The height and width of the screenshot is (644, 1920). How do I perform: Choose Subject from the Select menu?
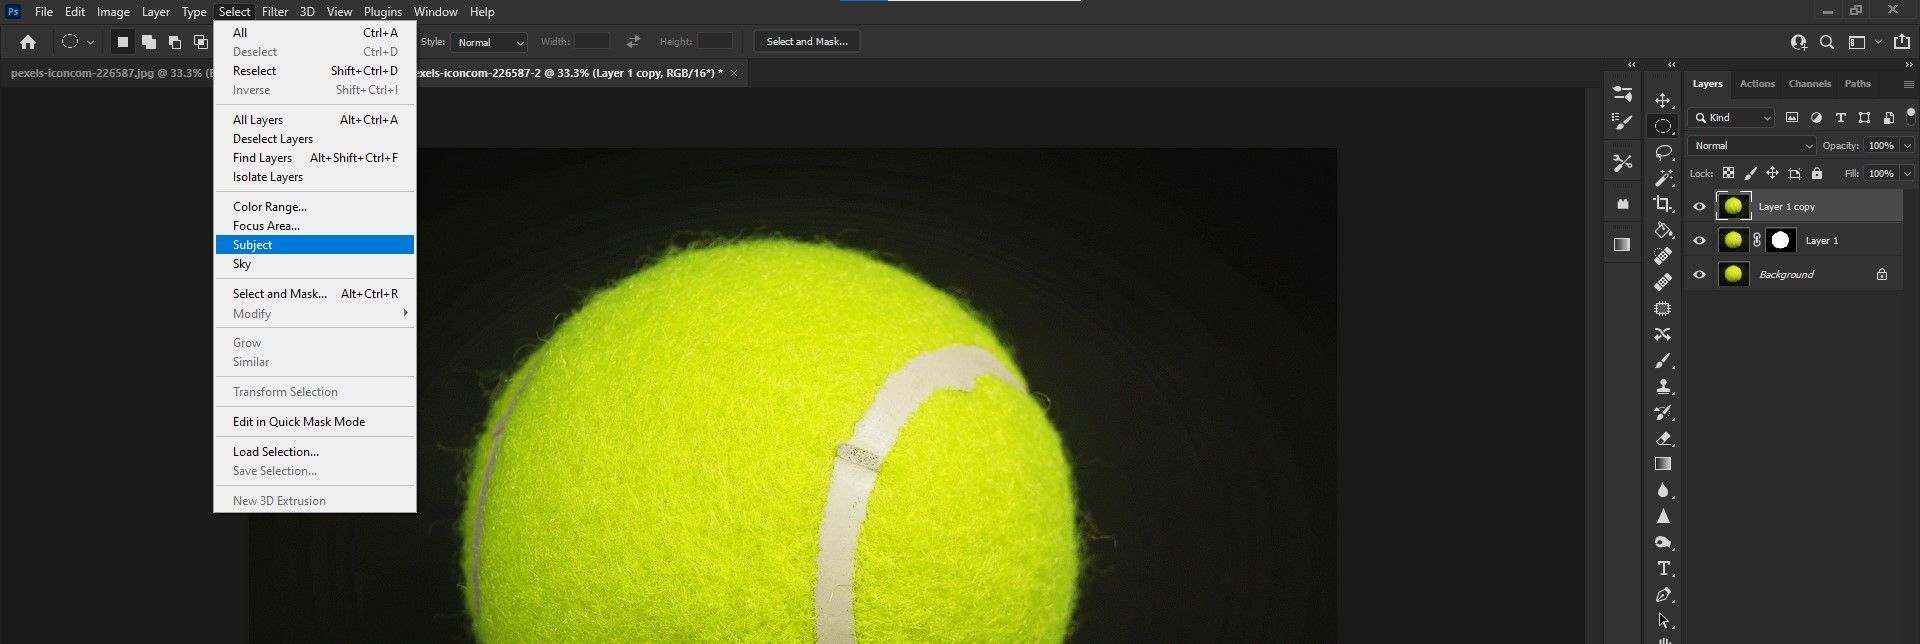(315, 245)
